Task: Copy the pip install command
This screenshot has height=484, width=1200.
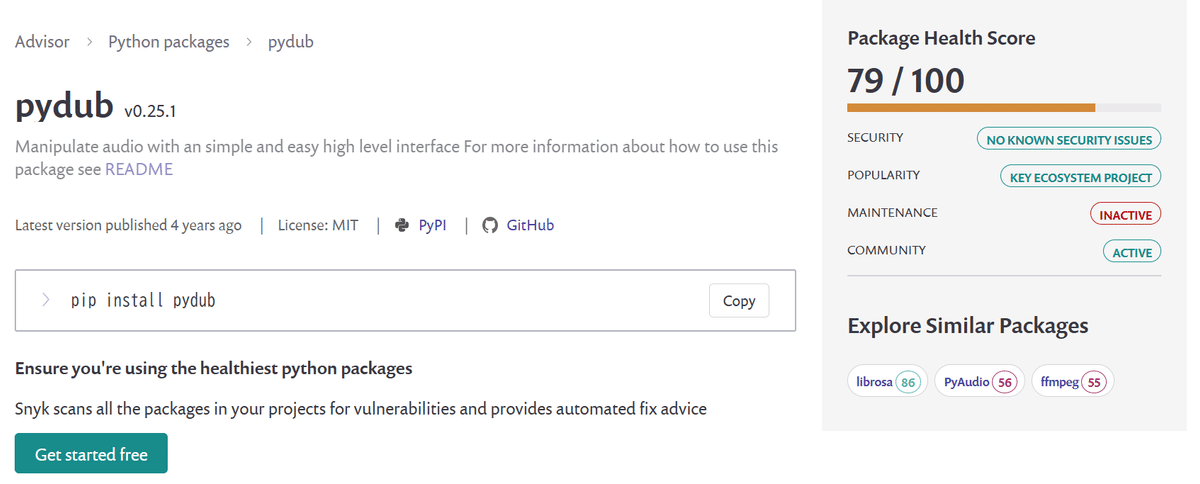Action: coord(739,301)
